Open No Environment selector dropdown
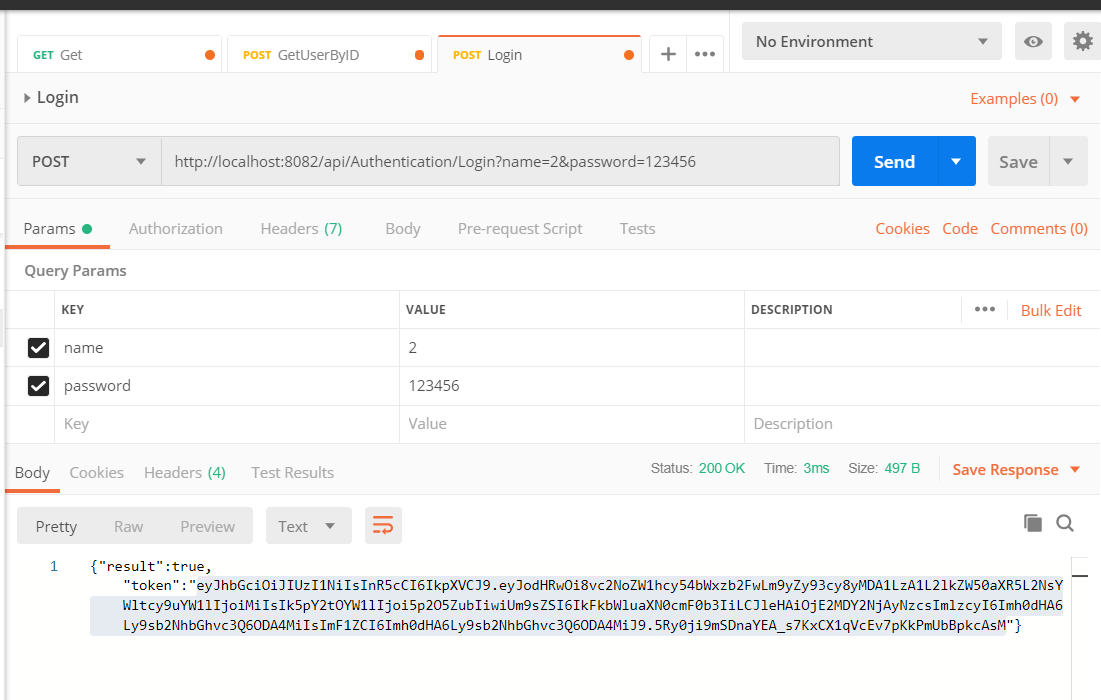The height and width of the screenshot is (700, 1101). (871, 41)
